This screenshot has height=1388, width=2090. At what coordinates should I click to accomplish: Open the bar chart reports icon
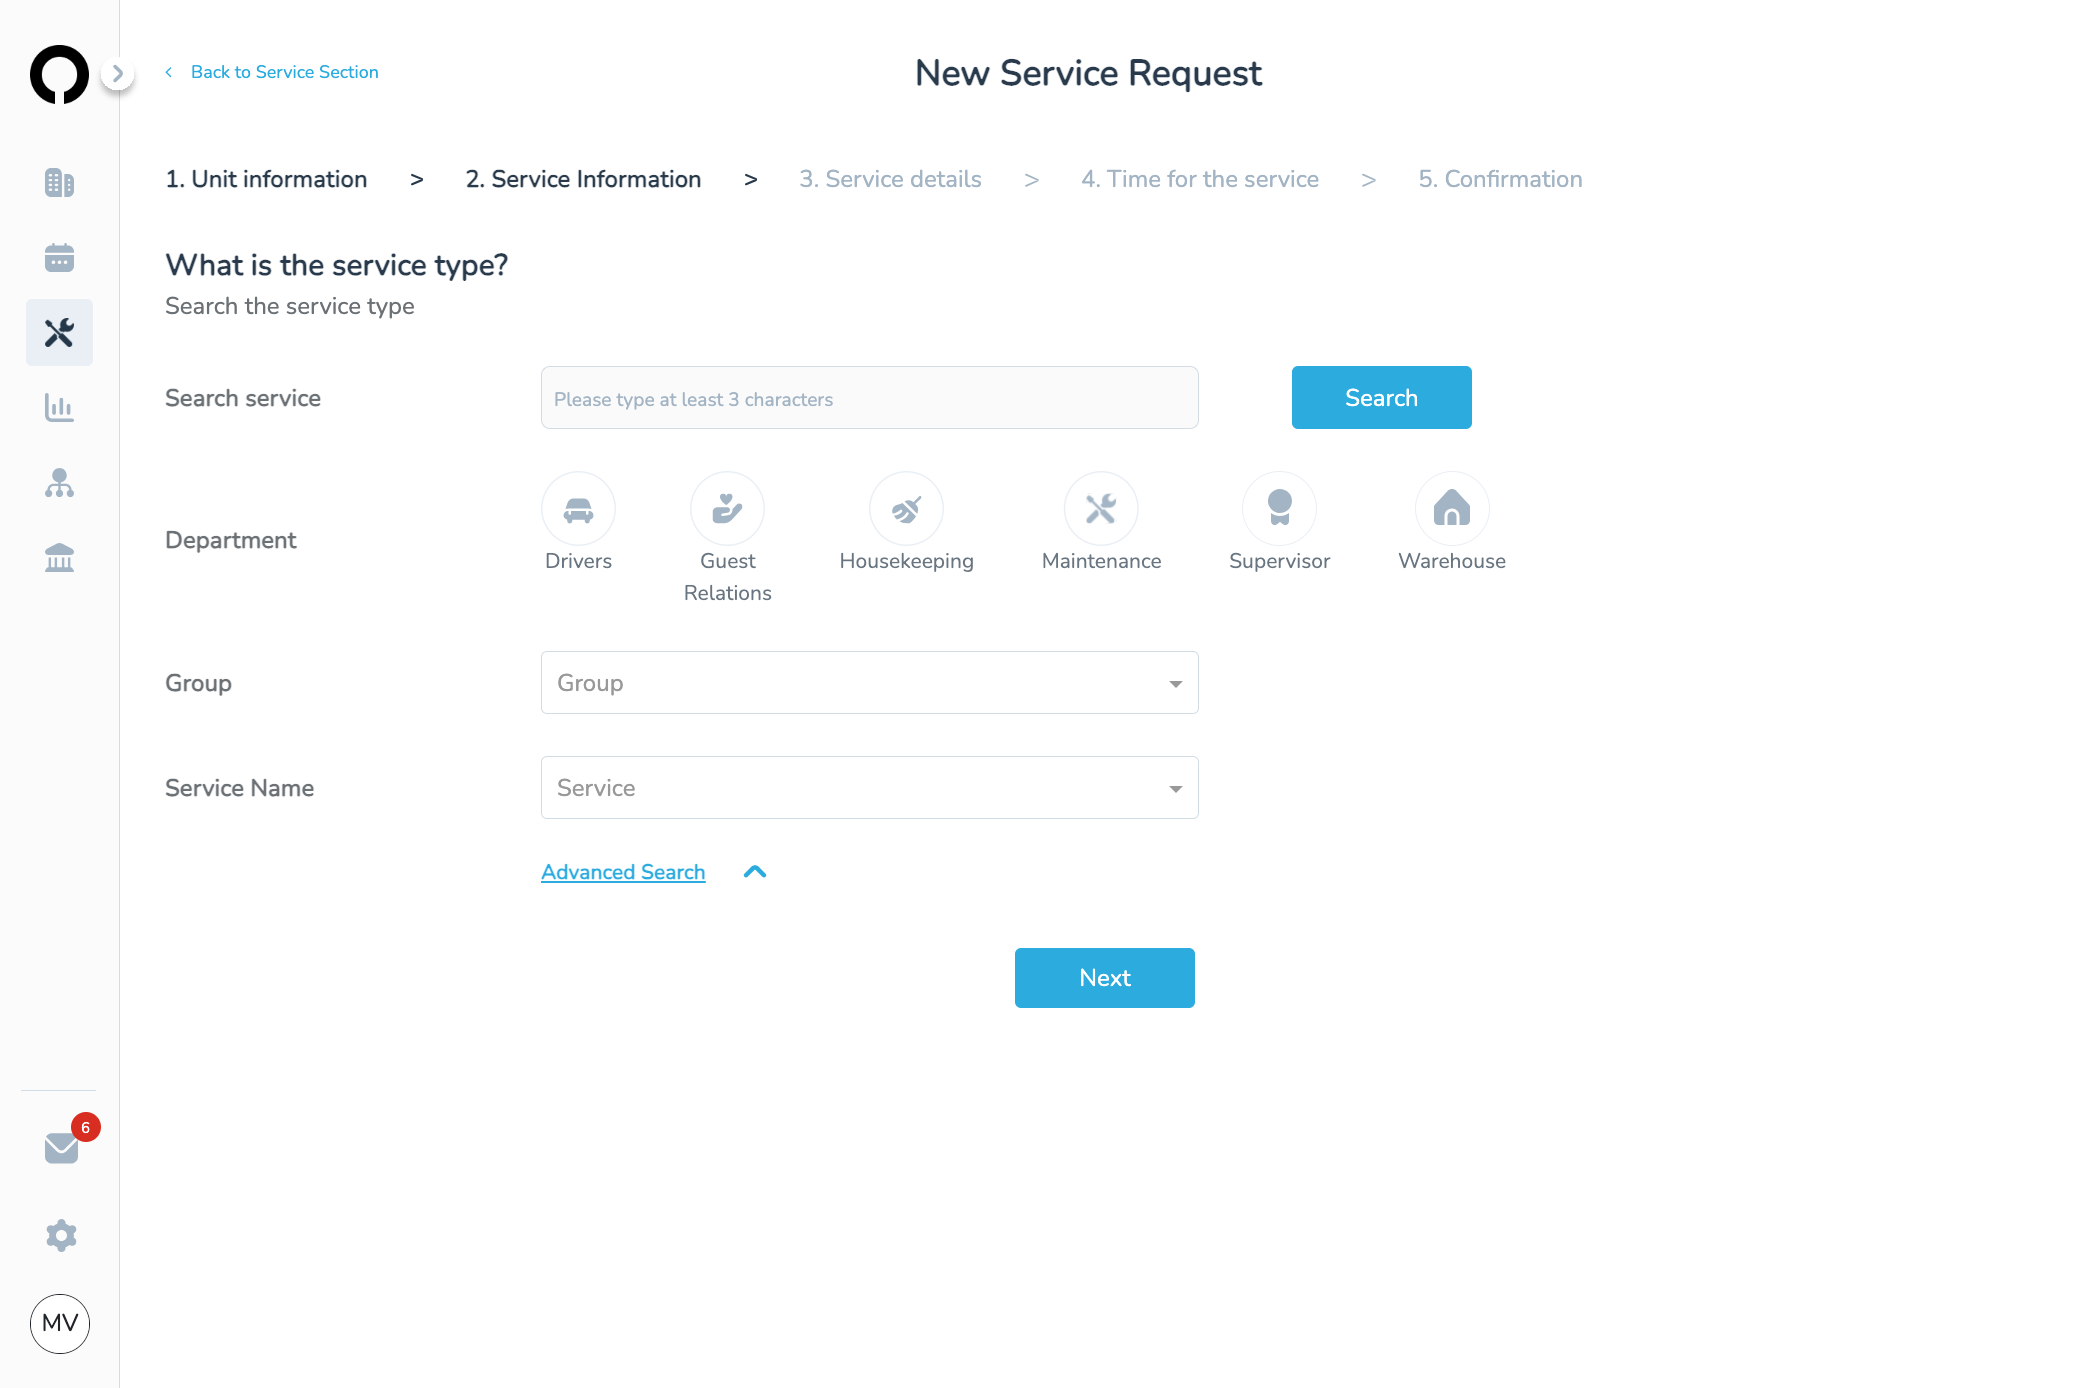59,408
